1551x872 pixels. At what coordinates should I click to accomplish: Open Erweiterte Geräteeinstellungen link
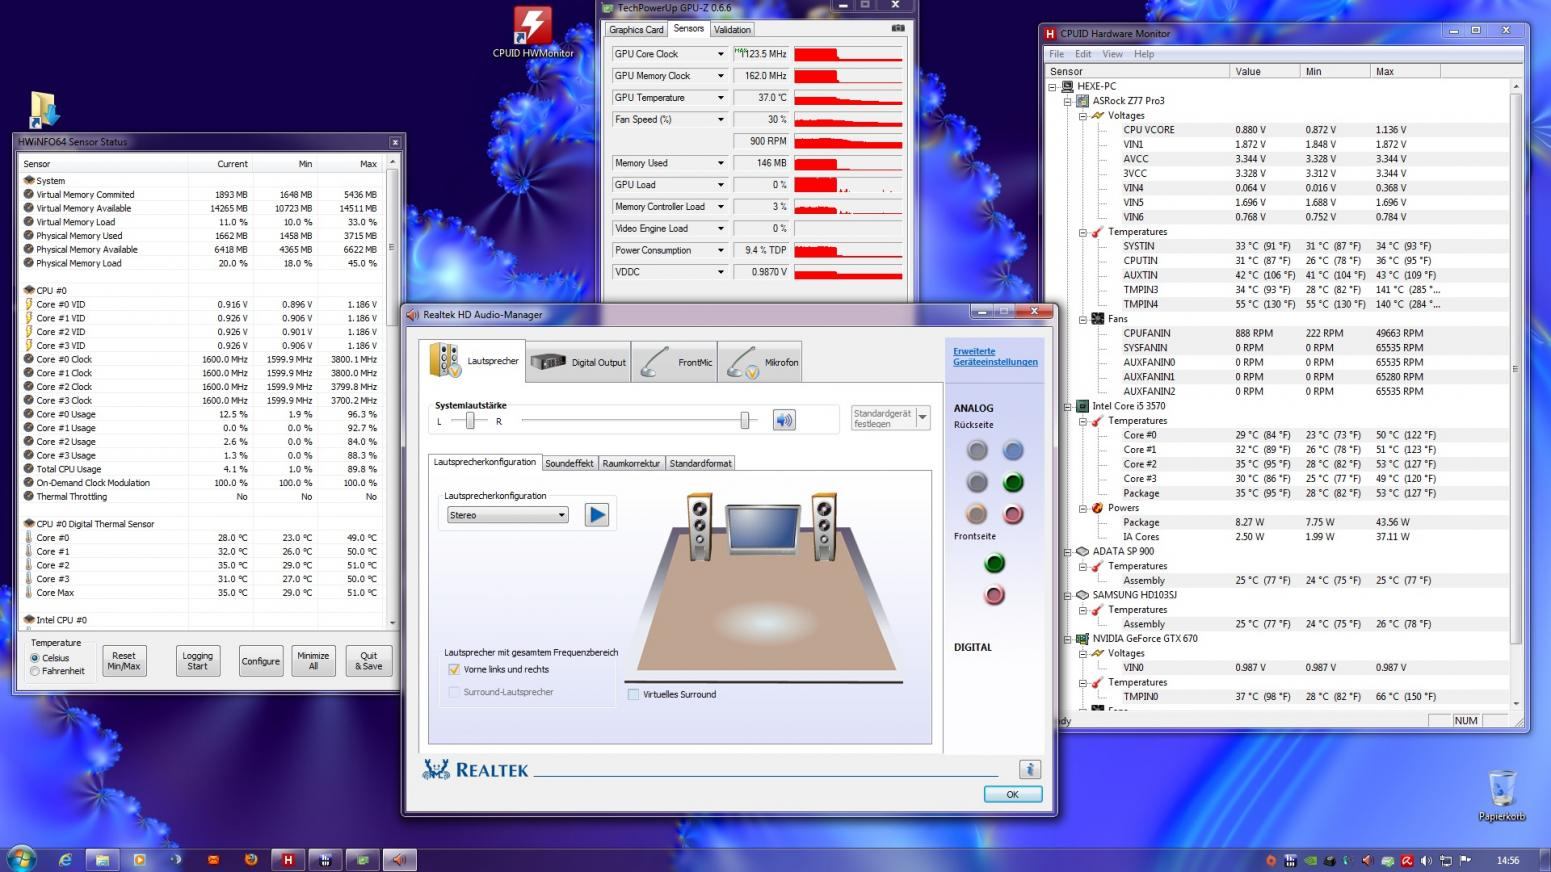pos(995,357)
